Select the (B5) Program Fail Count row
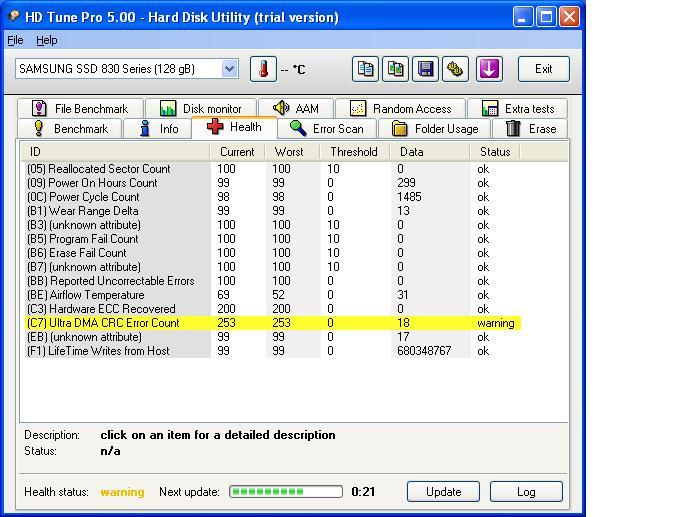This screenshot has height=517, width=683. click(x=271, y=239)
